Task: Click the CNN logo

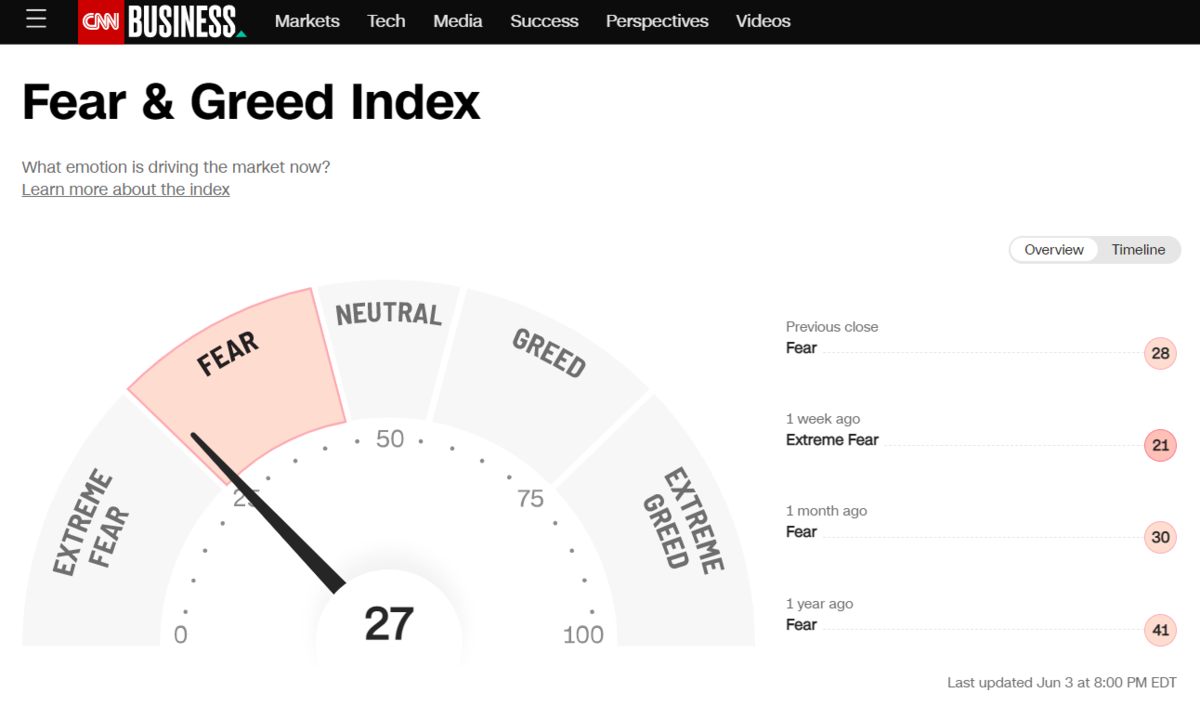Action: click(101, 21)
